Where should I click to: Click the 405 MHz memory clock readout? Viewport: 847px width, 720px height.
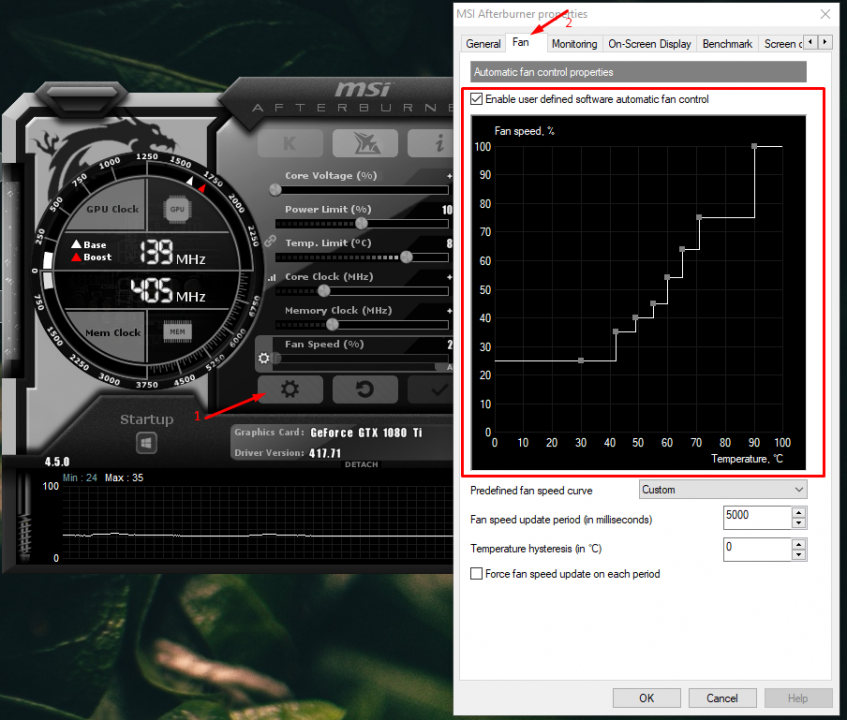(168, 292)
